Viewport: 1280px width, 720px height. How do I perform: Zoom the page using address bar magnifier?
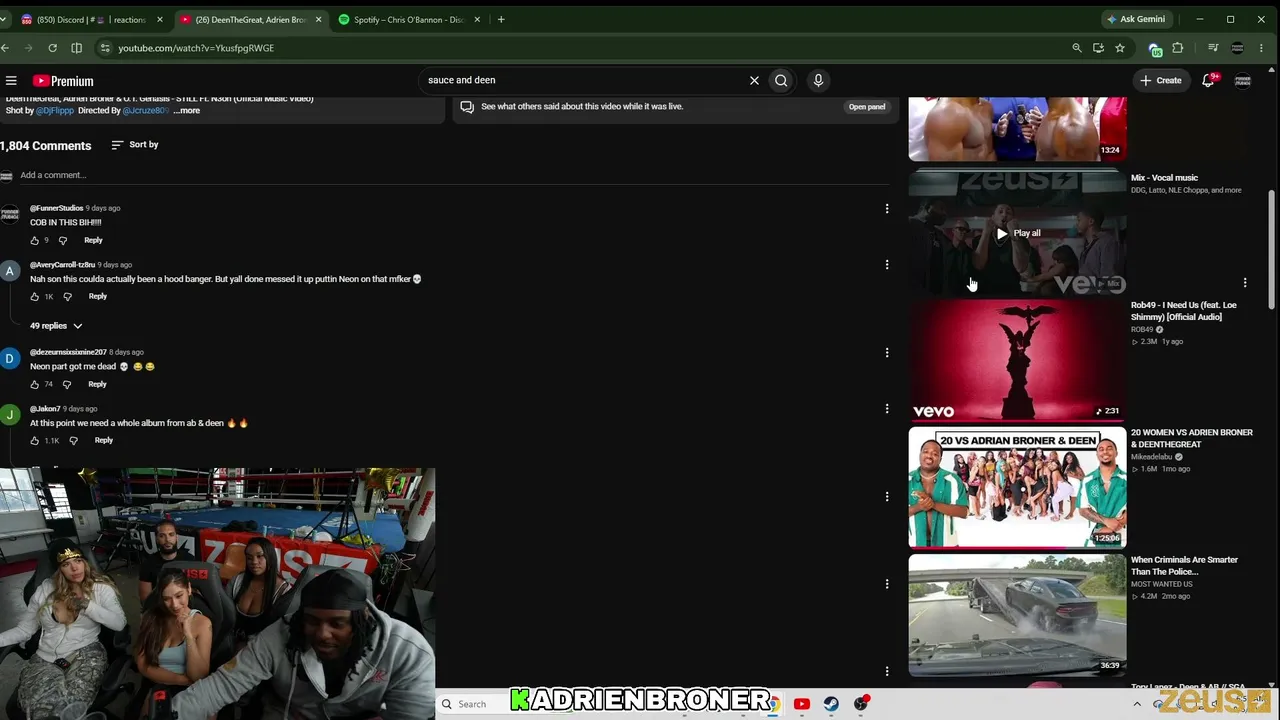coord(1077,48)
